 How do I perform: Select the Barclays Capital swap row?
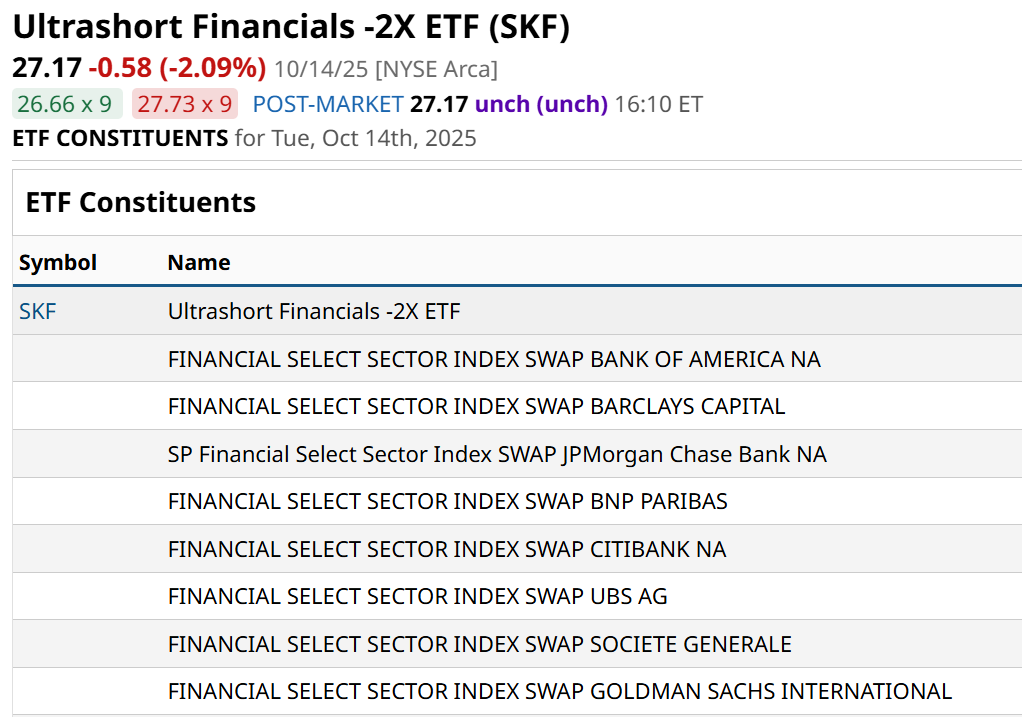point(476,406)
